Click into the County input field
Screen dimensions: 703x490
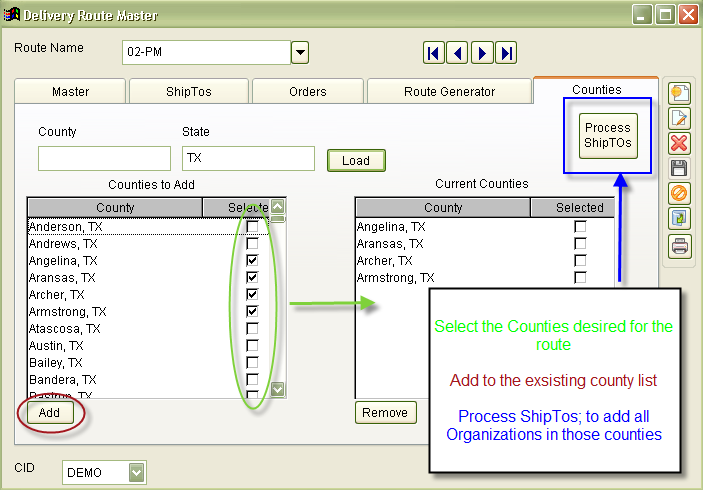click(104, 159)
